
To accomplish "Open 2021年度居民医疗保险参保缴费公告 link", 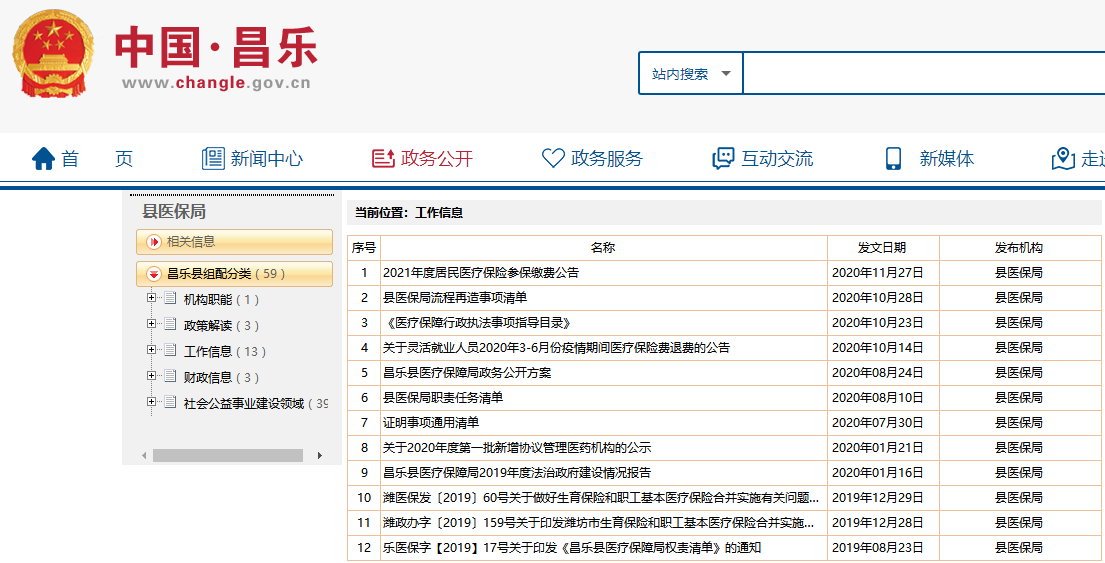I will 480,272.
